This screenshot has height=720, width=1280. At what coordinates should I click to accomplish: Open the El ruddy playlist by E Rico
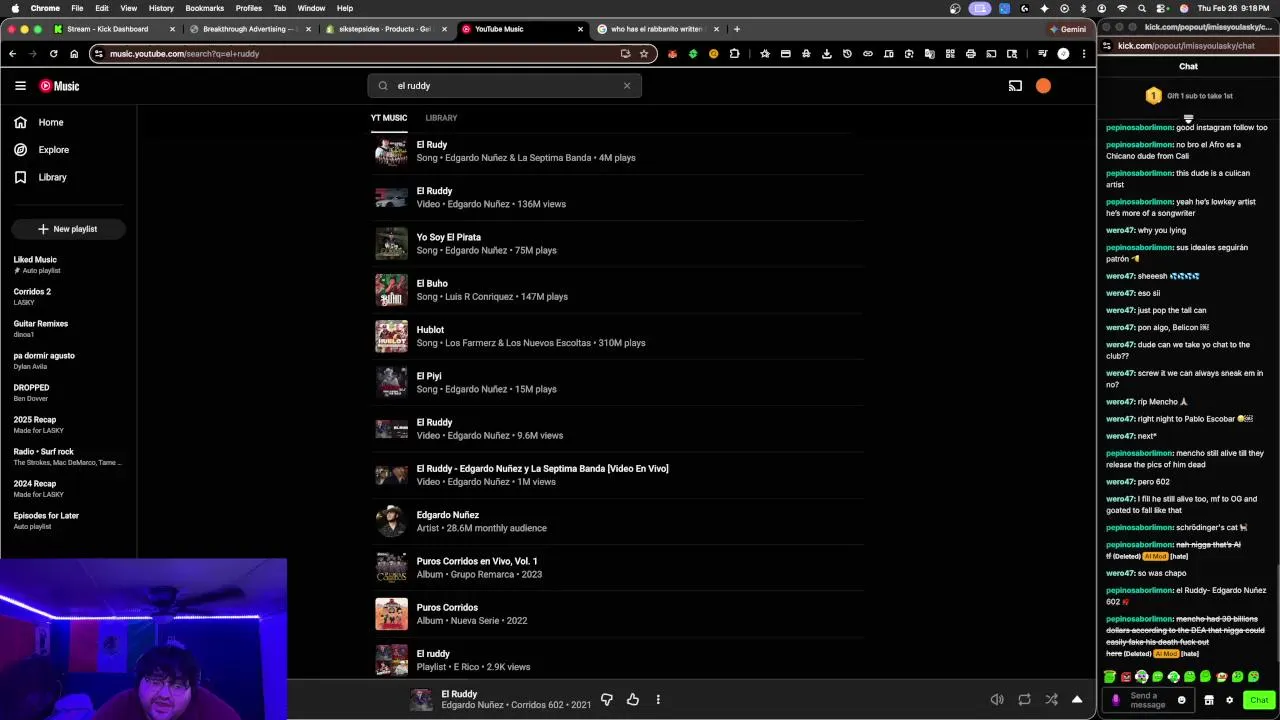click(x=618, y=660)
